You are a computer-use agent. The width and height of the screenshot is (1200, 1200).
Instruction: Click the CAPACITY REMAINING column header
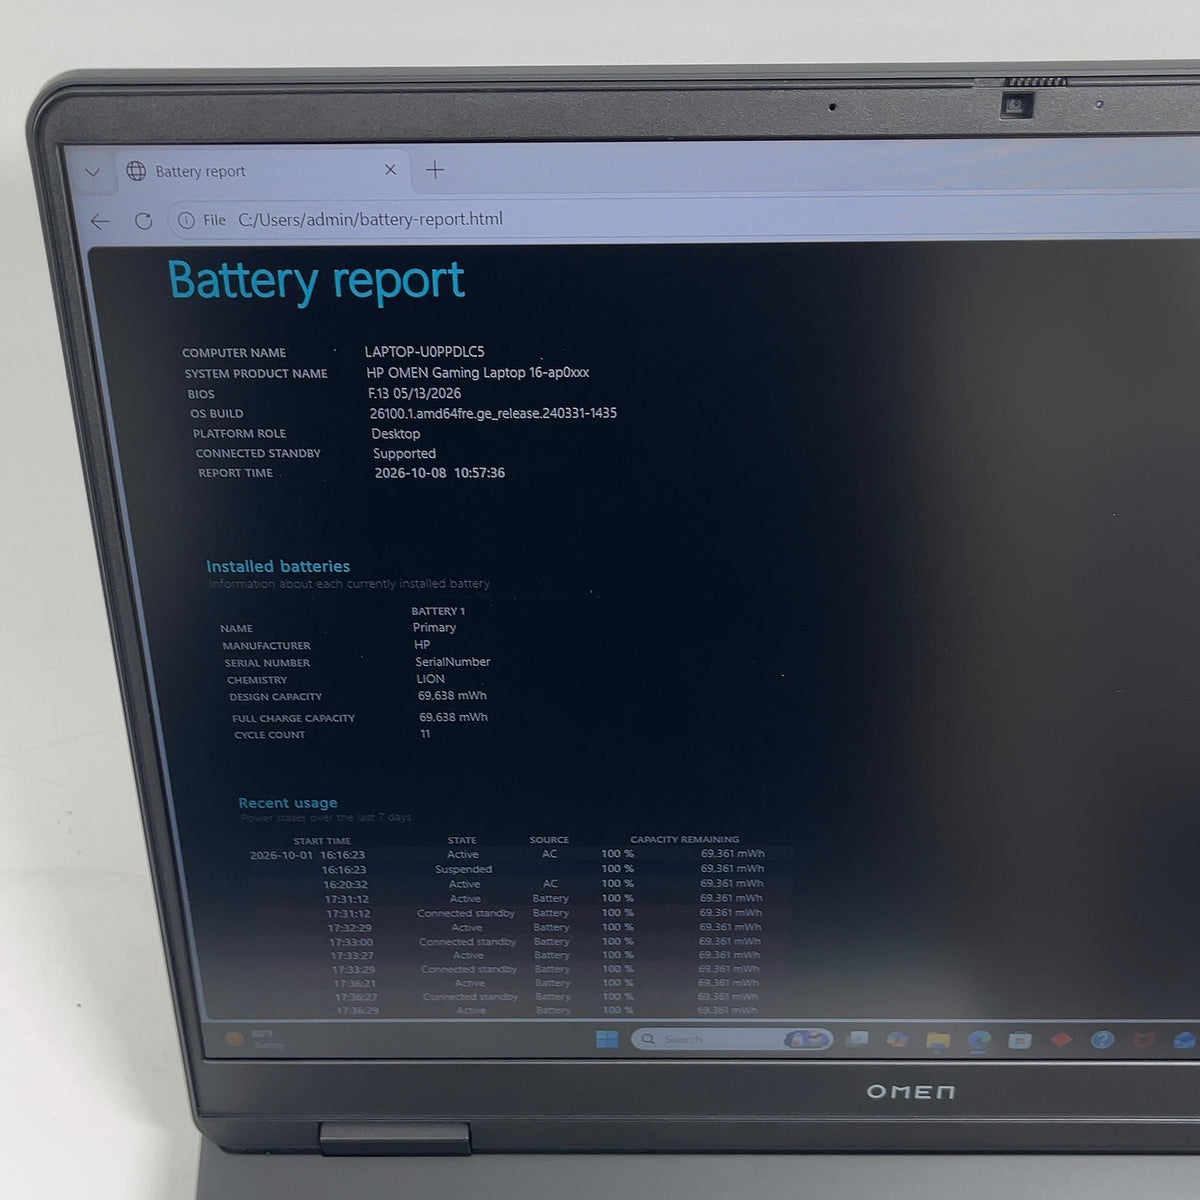tap(684, 840)
